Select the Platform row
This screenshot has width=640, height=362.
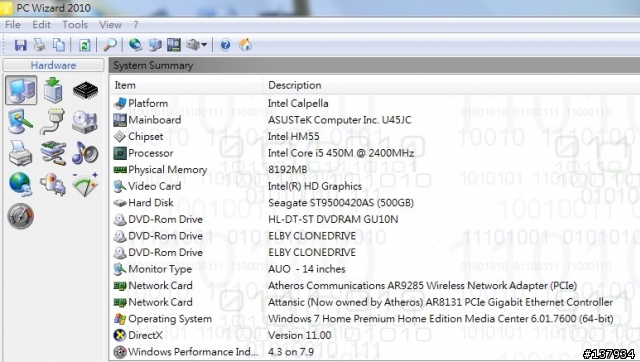[375, 103]
